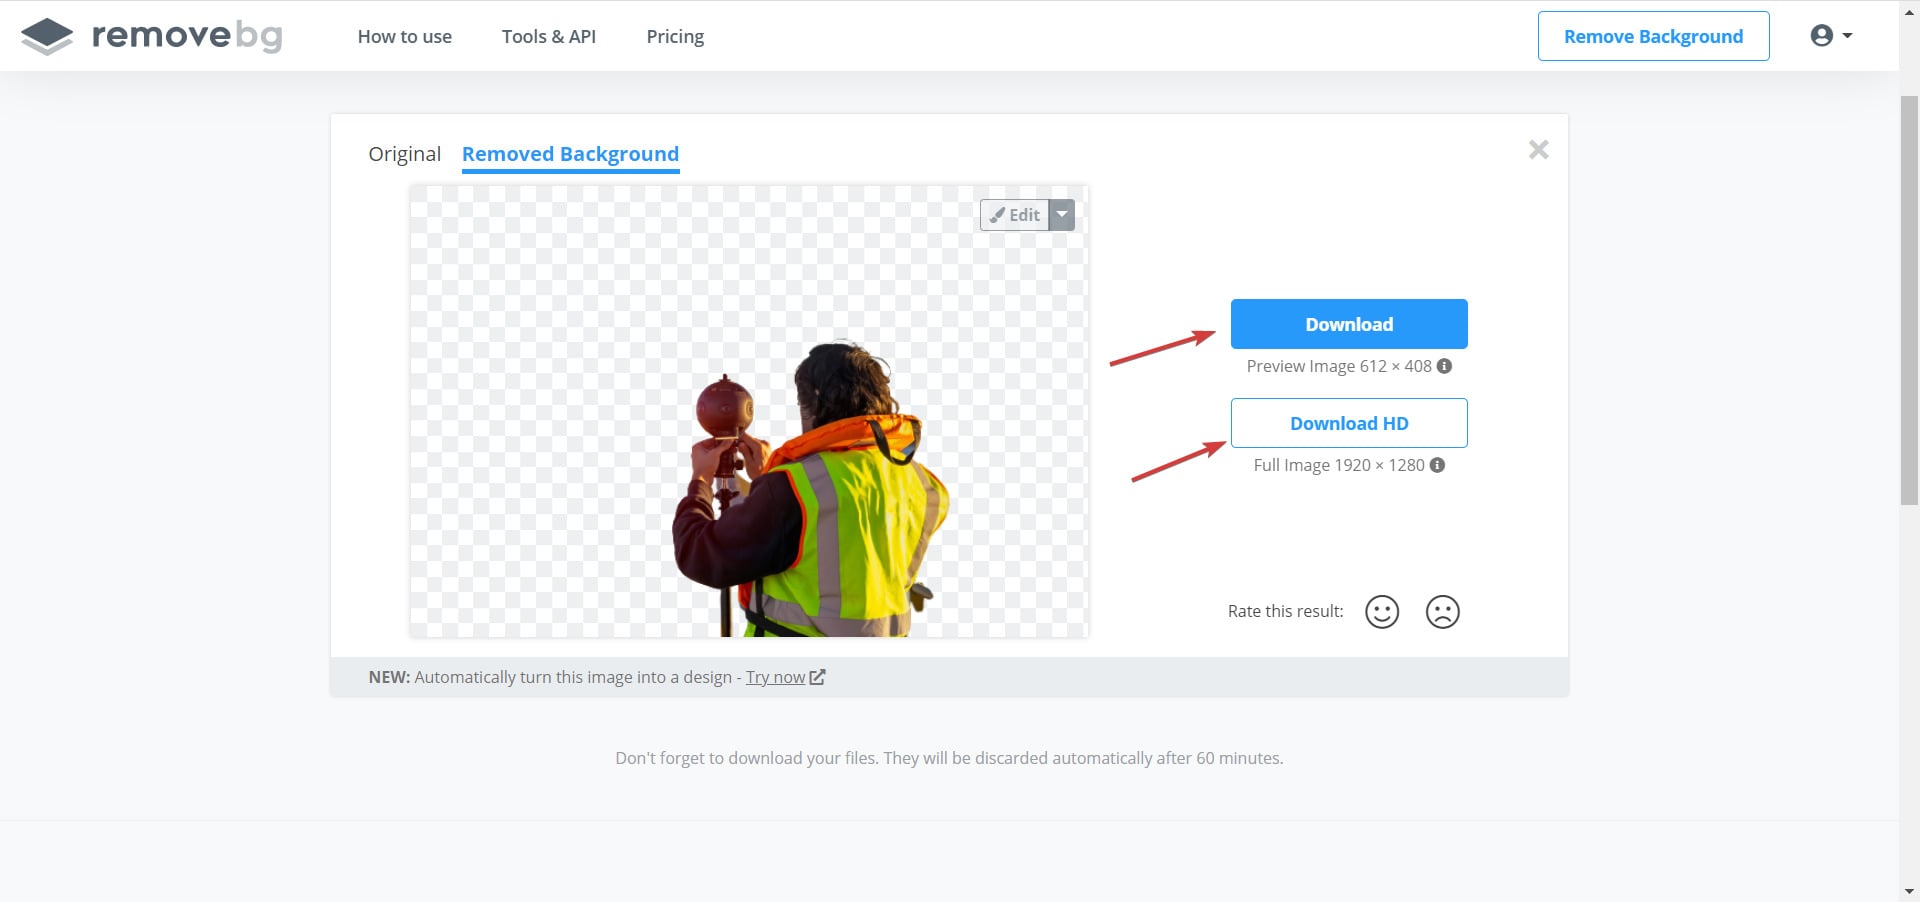Go to the Pricing page
Screen dimensions: 1920x902
[x=675, y=37]
